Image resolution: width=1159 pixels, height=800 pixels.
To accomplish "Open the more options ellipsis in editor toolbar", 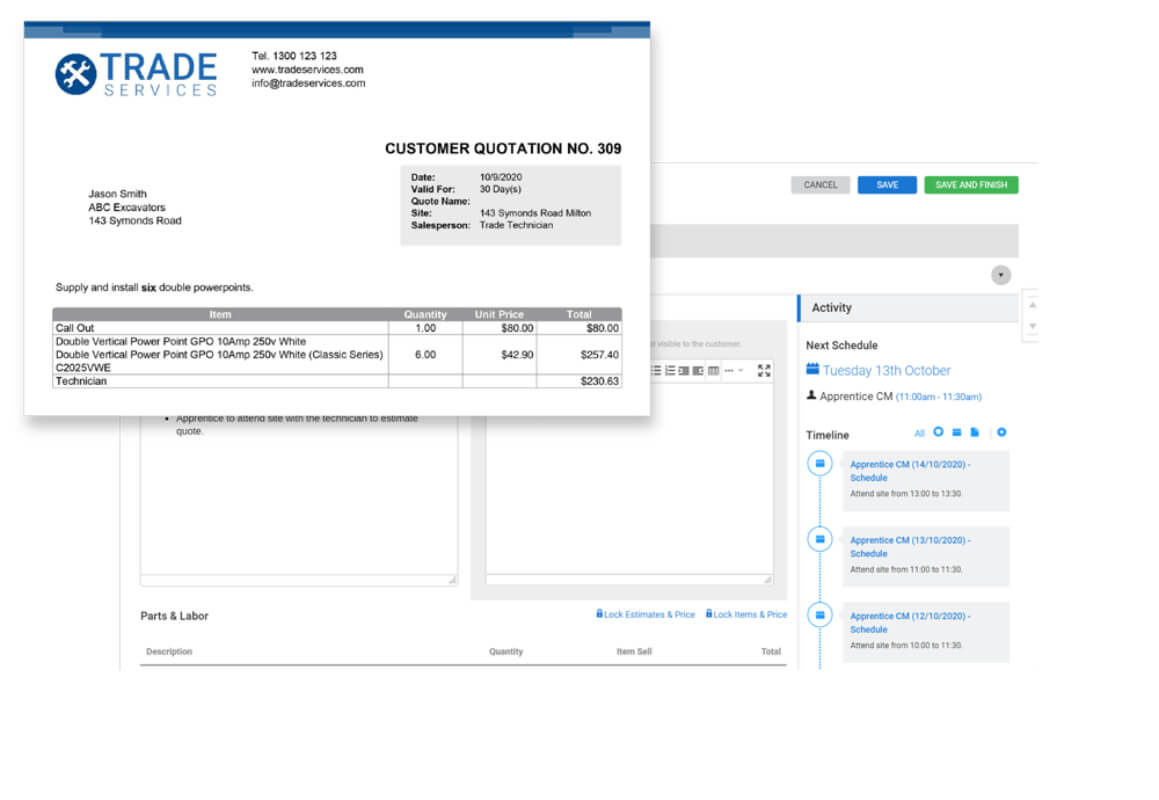I will pyautogui.click(x=729, y=370).
